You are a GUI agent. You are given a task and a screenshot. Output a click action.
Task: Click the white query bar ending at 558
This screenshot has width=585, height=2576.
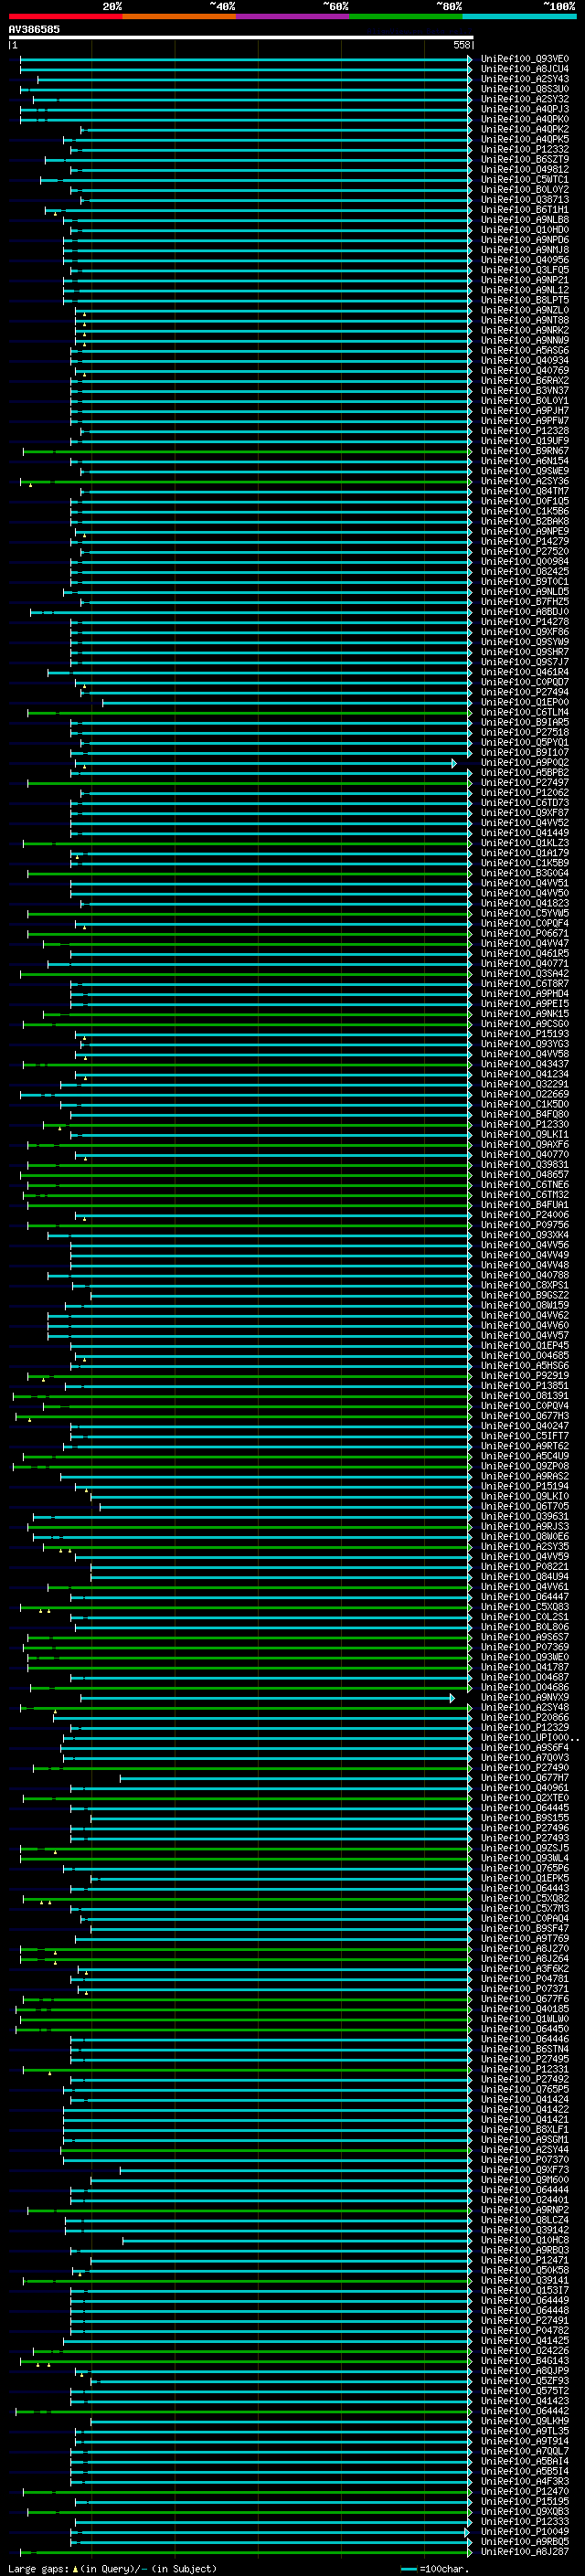241,38
